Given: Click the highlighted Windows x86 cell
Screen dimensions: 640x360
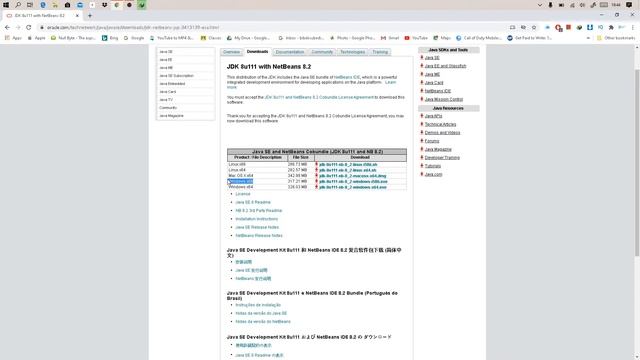Looking at the screenshot, I should (240, 181).
